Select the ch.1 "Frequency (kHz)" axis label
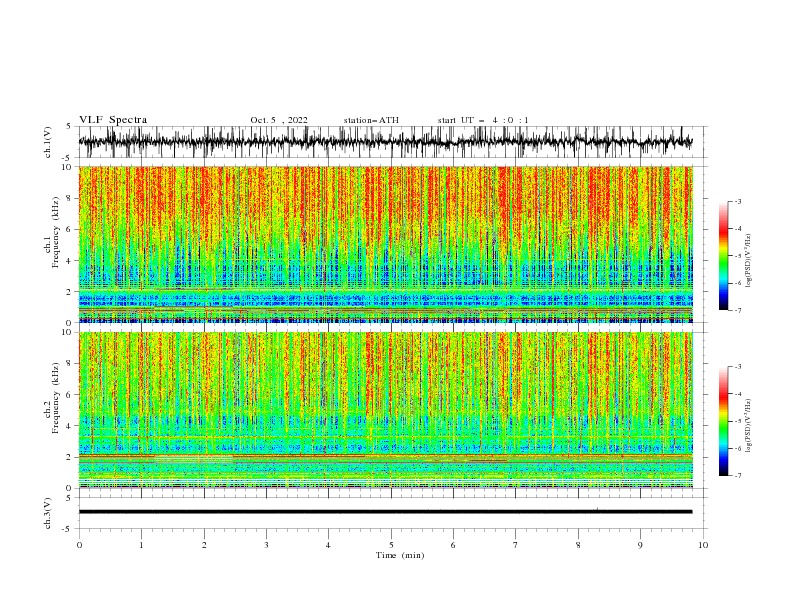This screenshot has width=792, height=612. click(55, 232)
